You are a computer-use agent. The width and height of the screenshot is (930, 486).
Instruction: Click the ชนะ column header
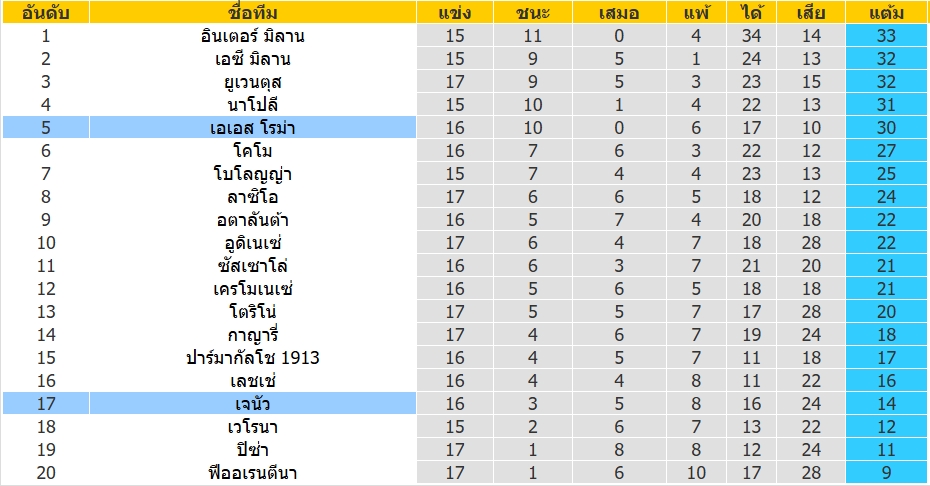535,13
